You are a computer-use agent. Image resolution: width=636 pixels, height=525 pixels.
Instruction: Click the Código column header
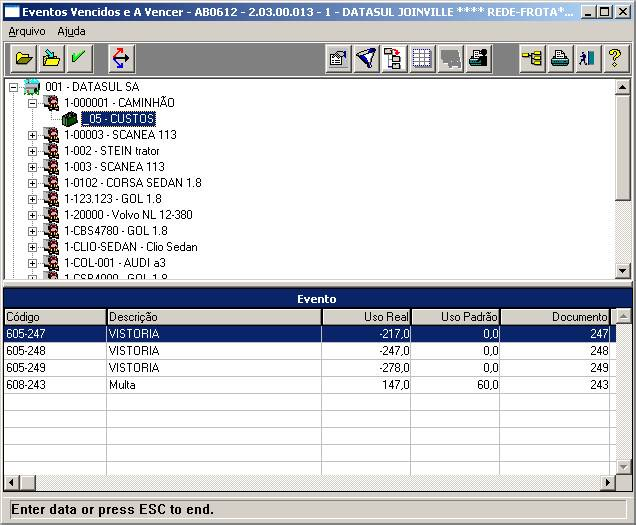55,317
